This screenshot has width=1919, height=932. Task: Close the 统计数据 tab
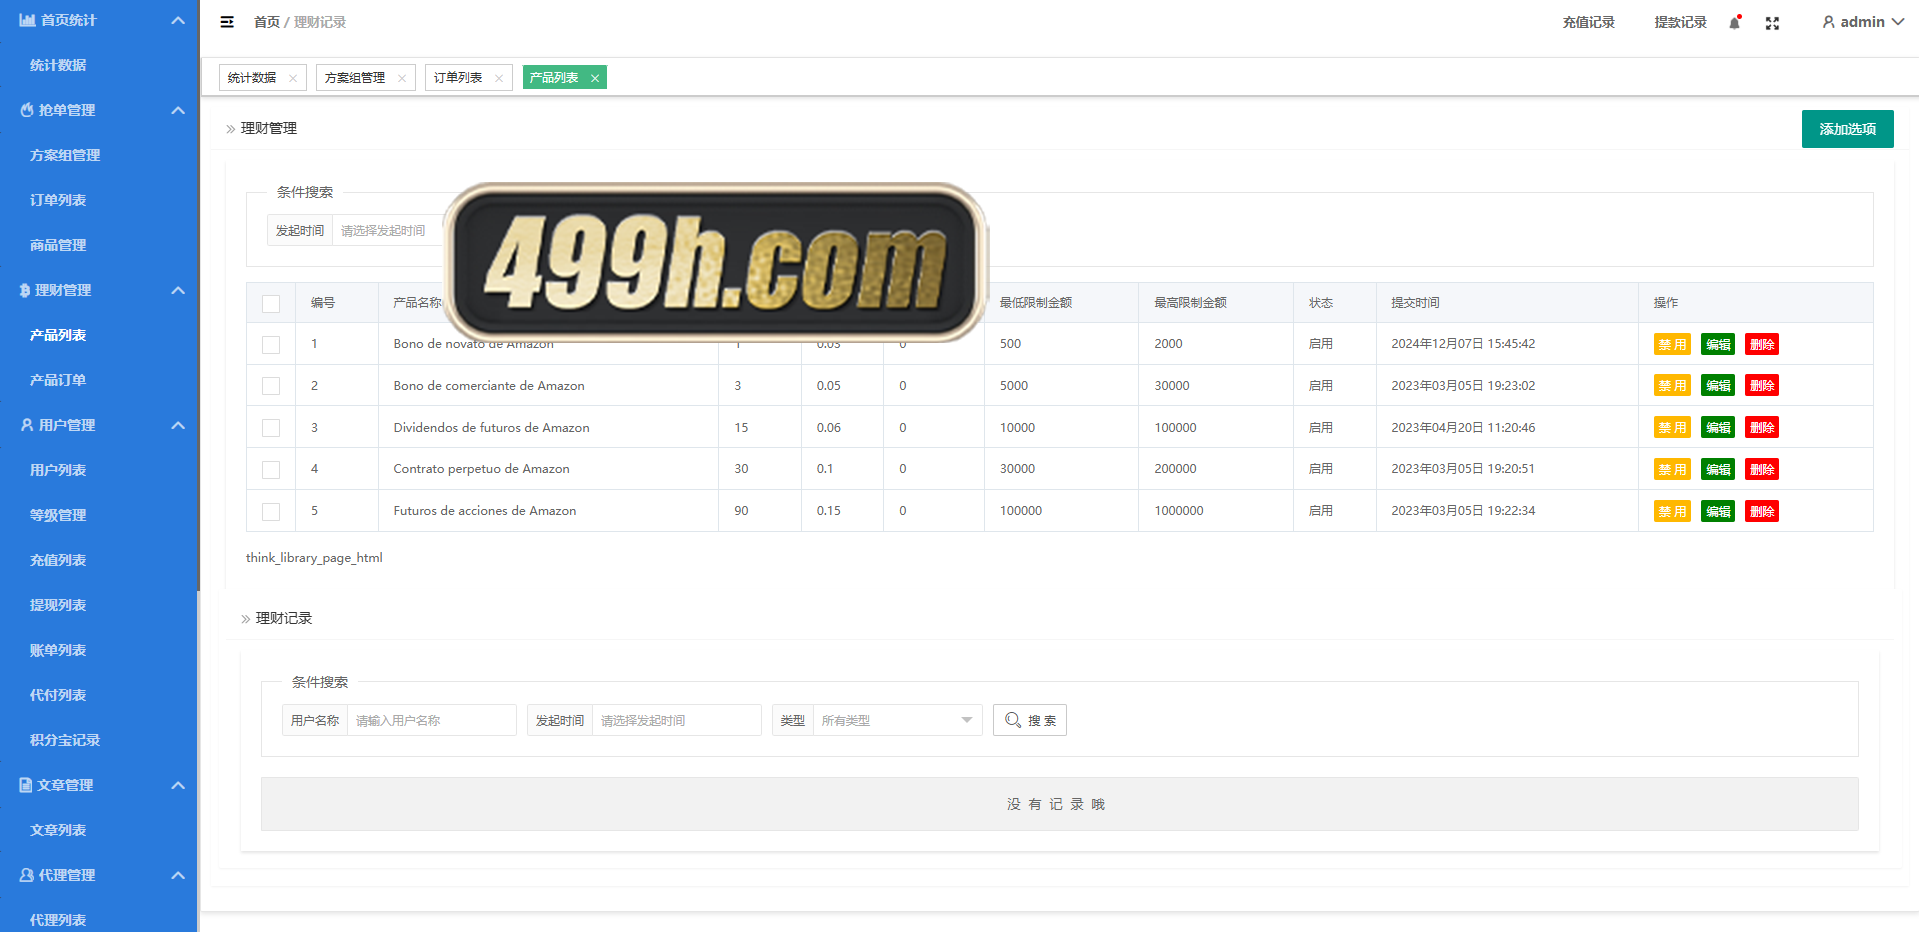pos(293,78)
